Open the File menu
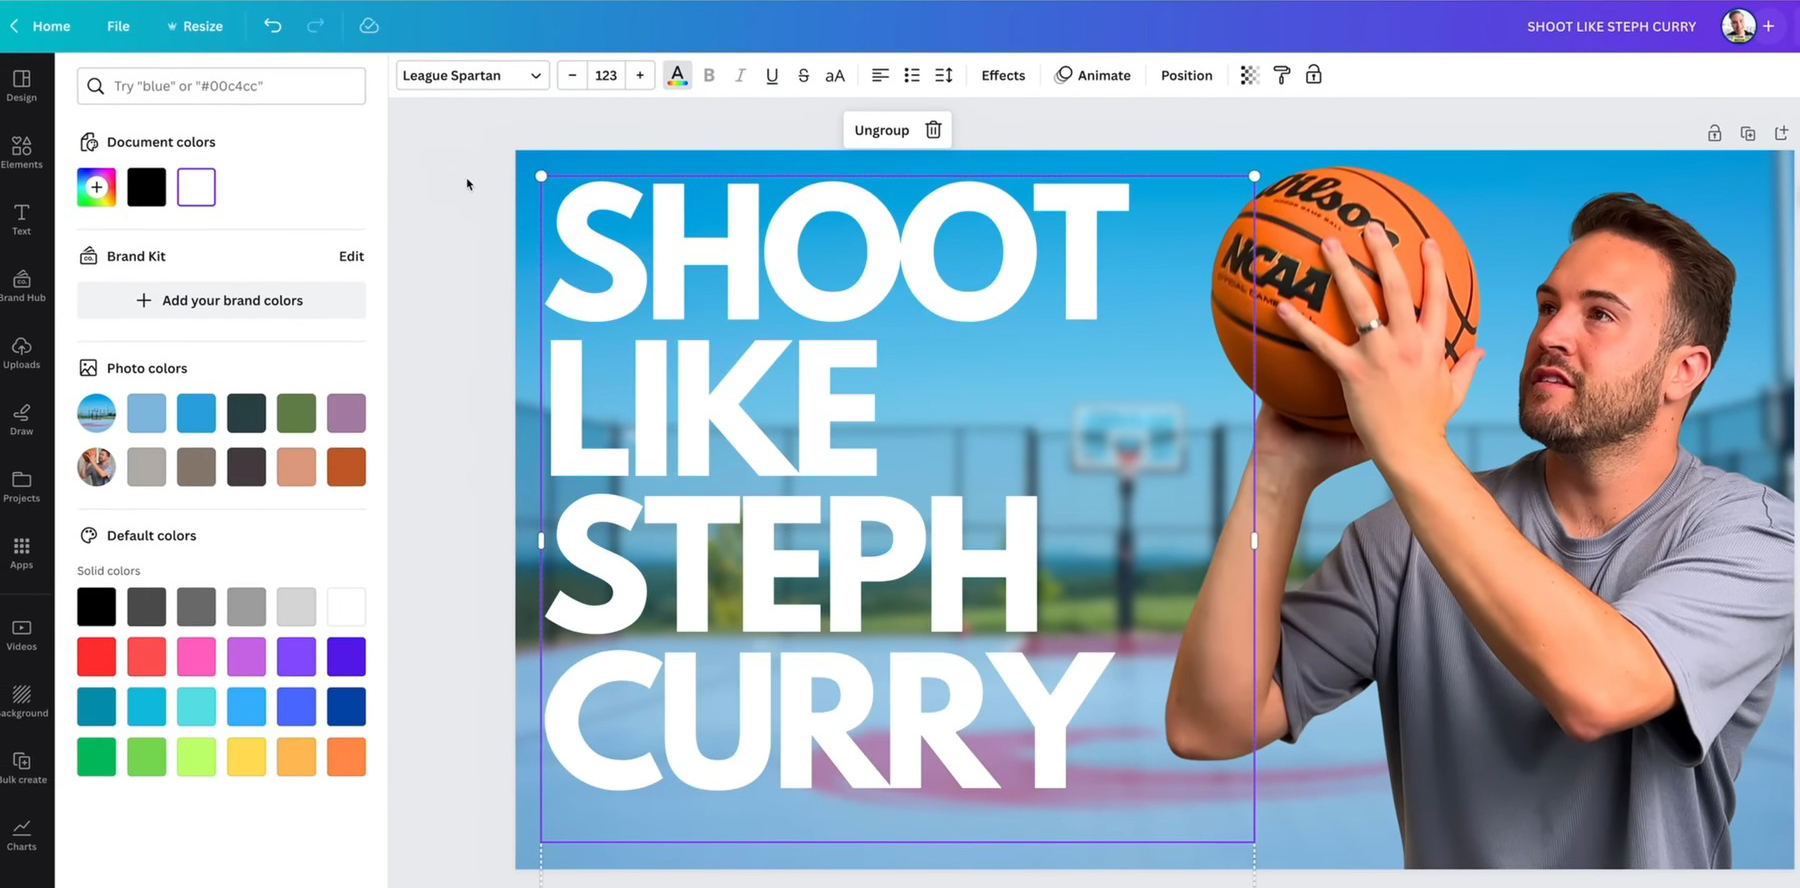Screen dimensions: 1800x888 118,26
